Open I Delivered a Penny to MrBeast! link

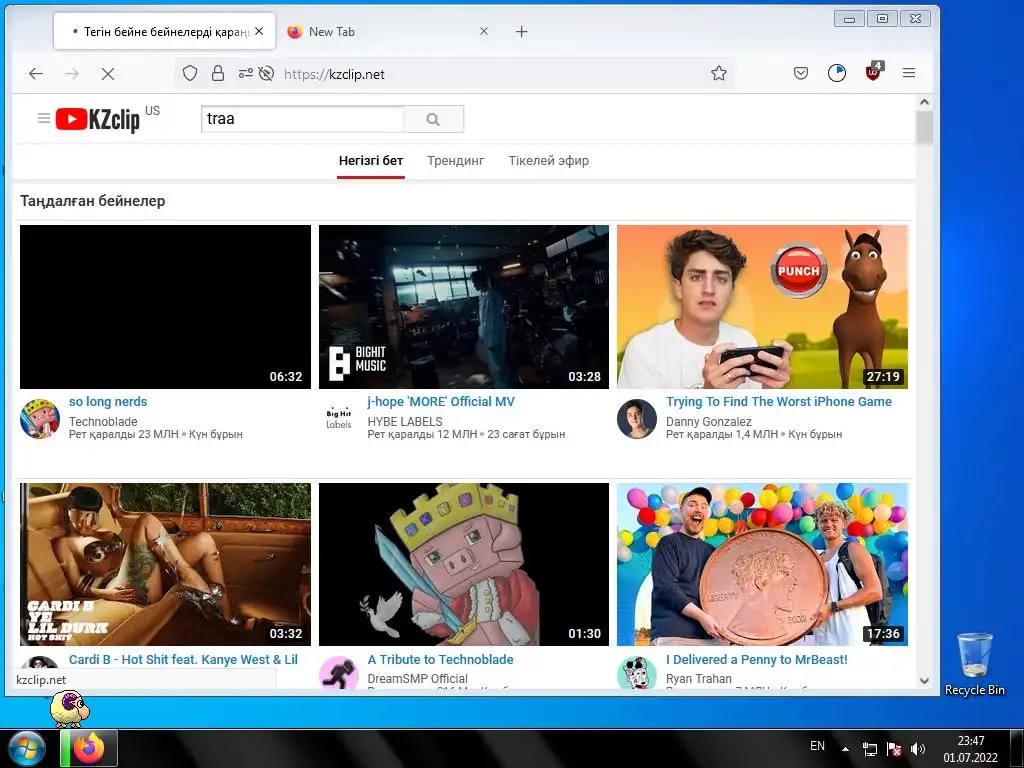click(x=757, y=660)
